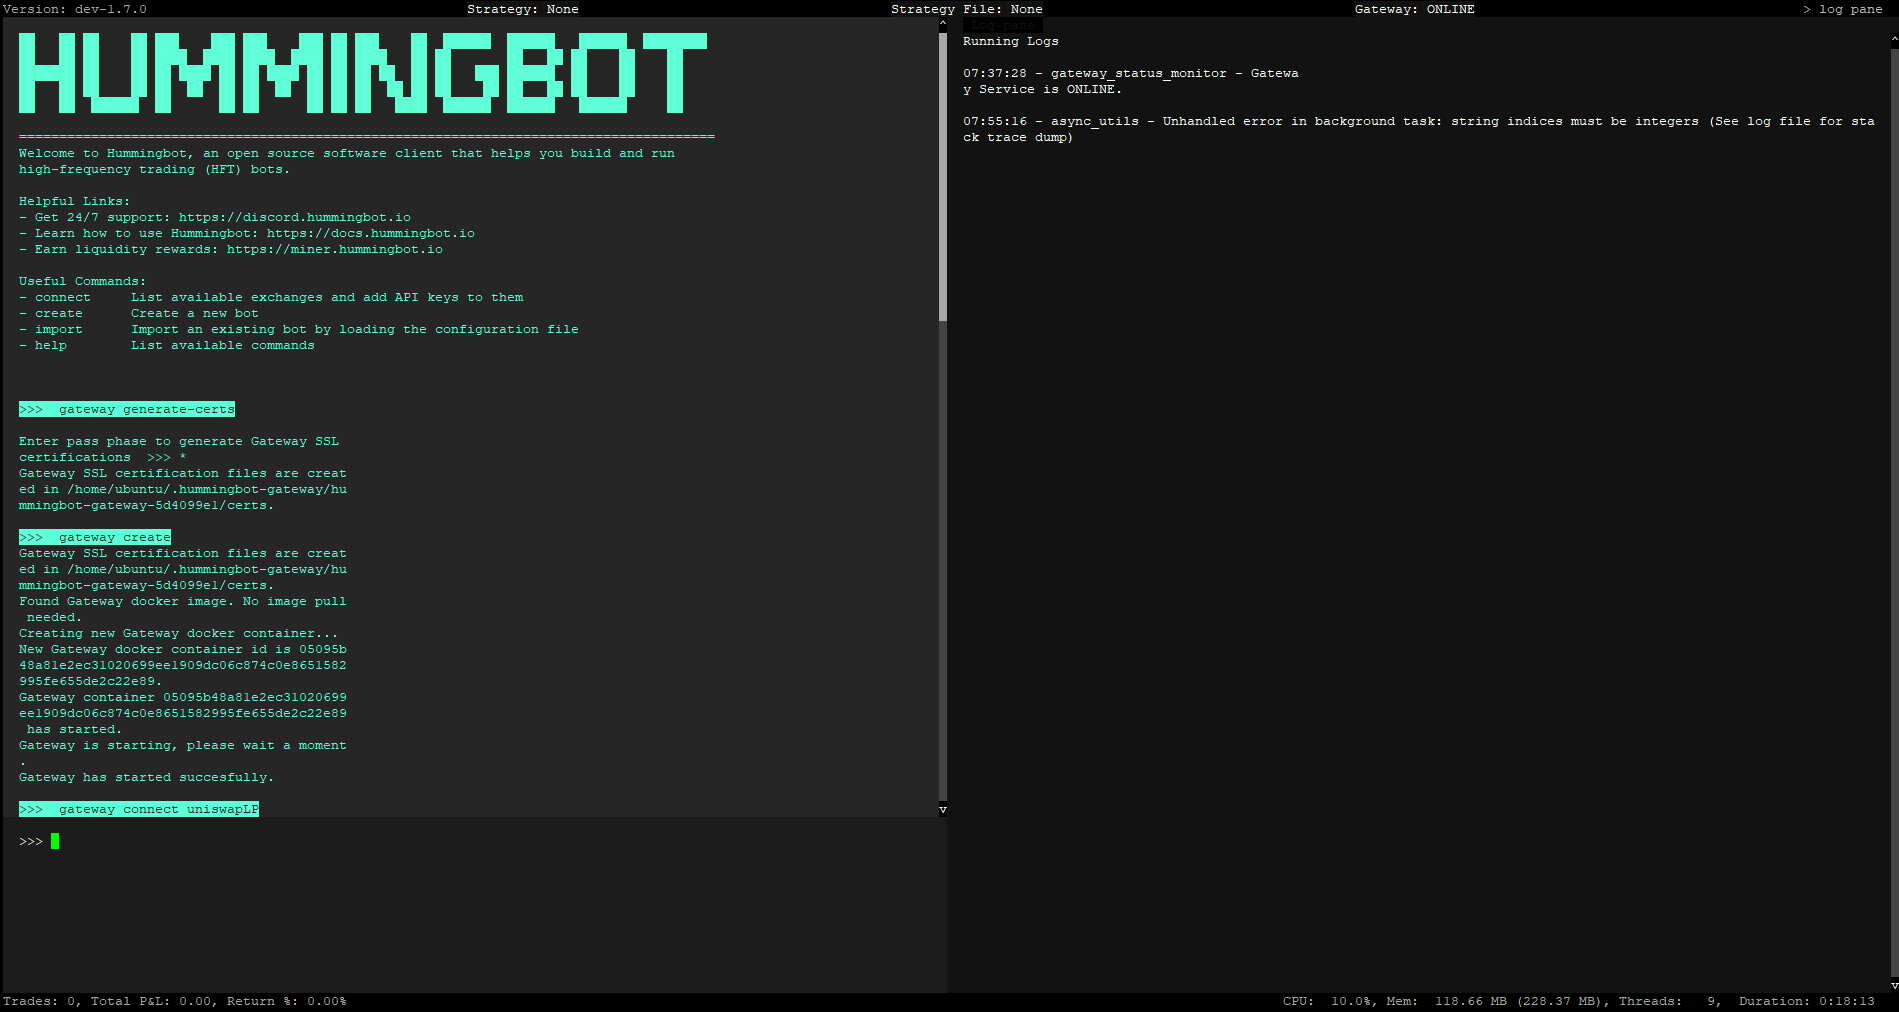Click Strategy File: None header item
Viewport: 1899px width, 1012px height.
pyautogui.click(x=965, y=9)
